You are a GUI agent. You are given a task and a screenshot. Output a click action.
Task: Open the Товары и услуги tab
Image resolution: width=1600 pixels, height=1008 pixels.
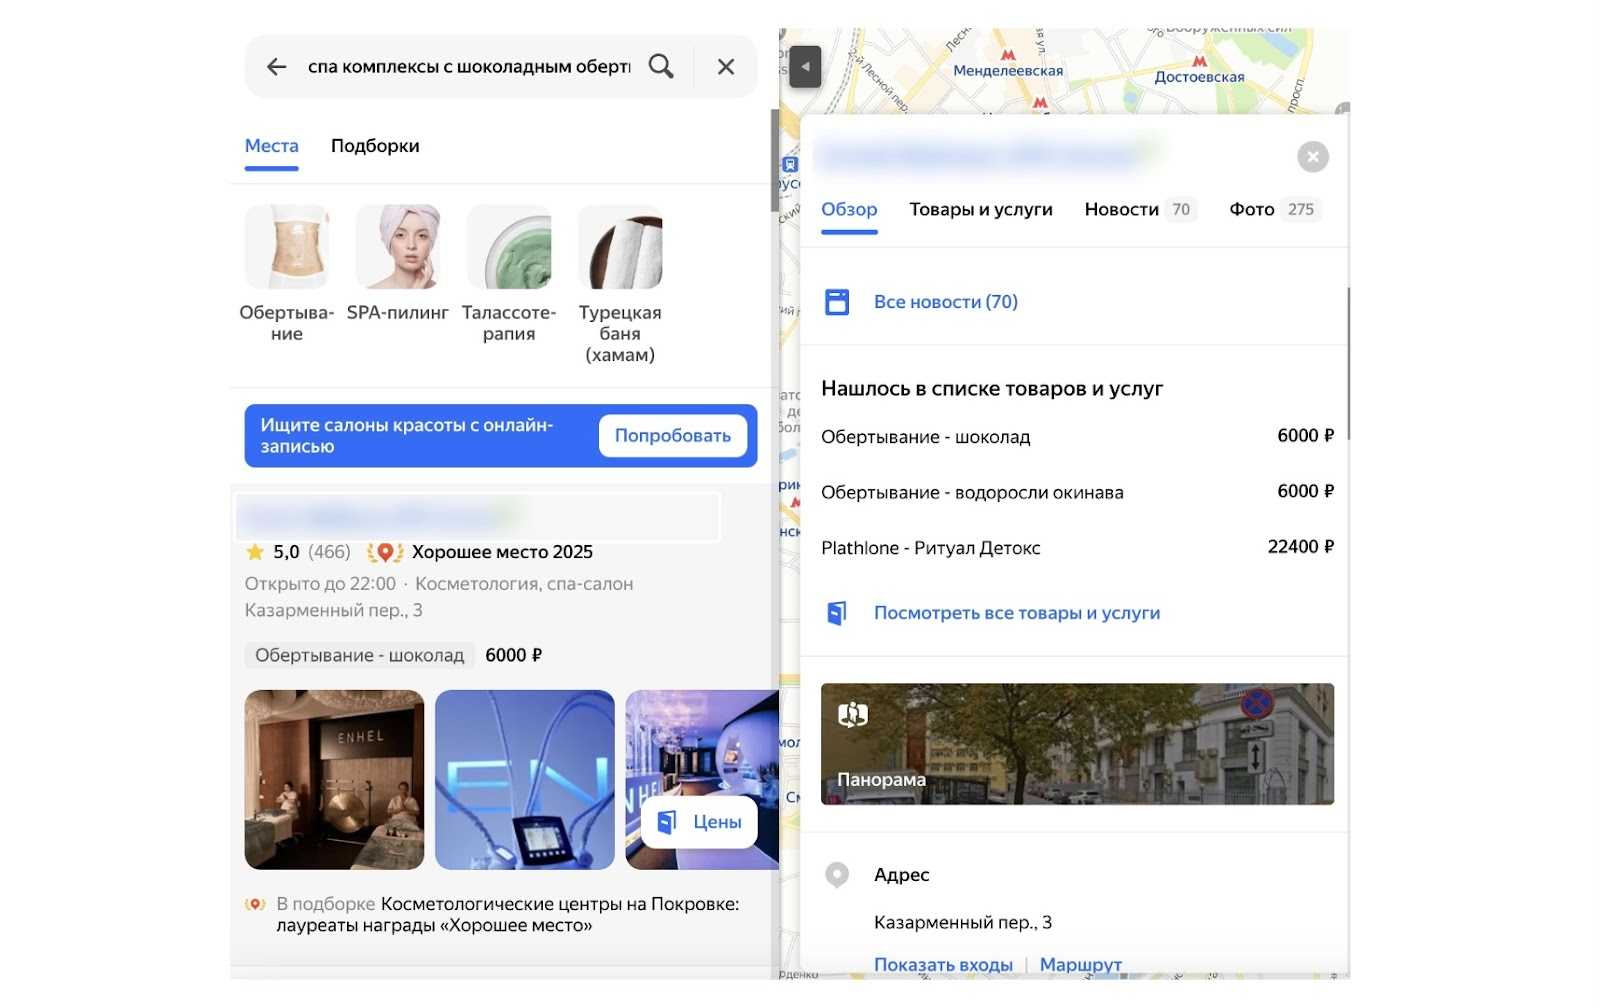pyautogui.click(x=981, y=209)
